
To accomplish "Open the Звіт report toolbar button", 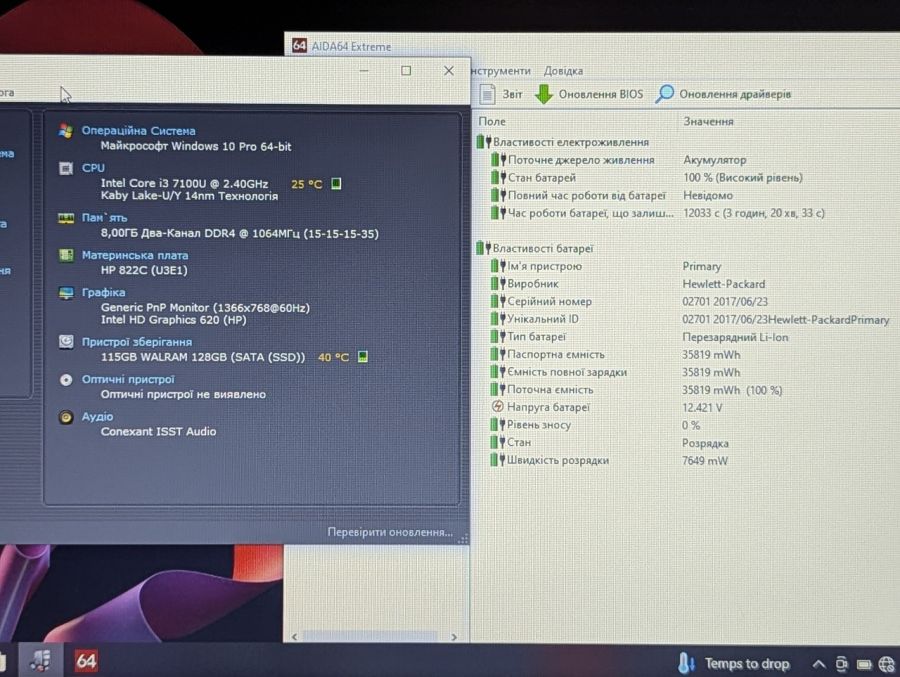I will 501,94.
